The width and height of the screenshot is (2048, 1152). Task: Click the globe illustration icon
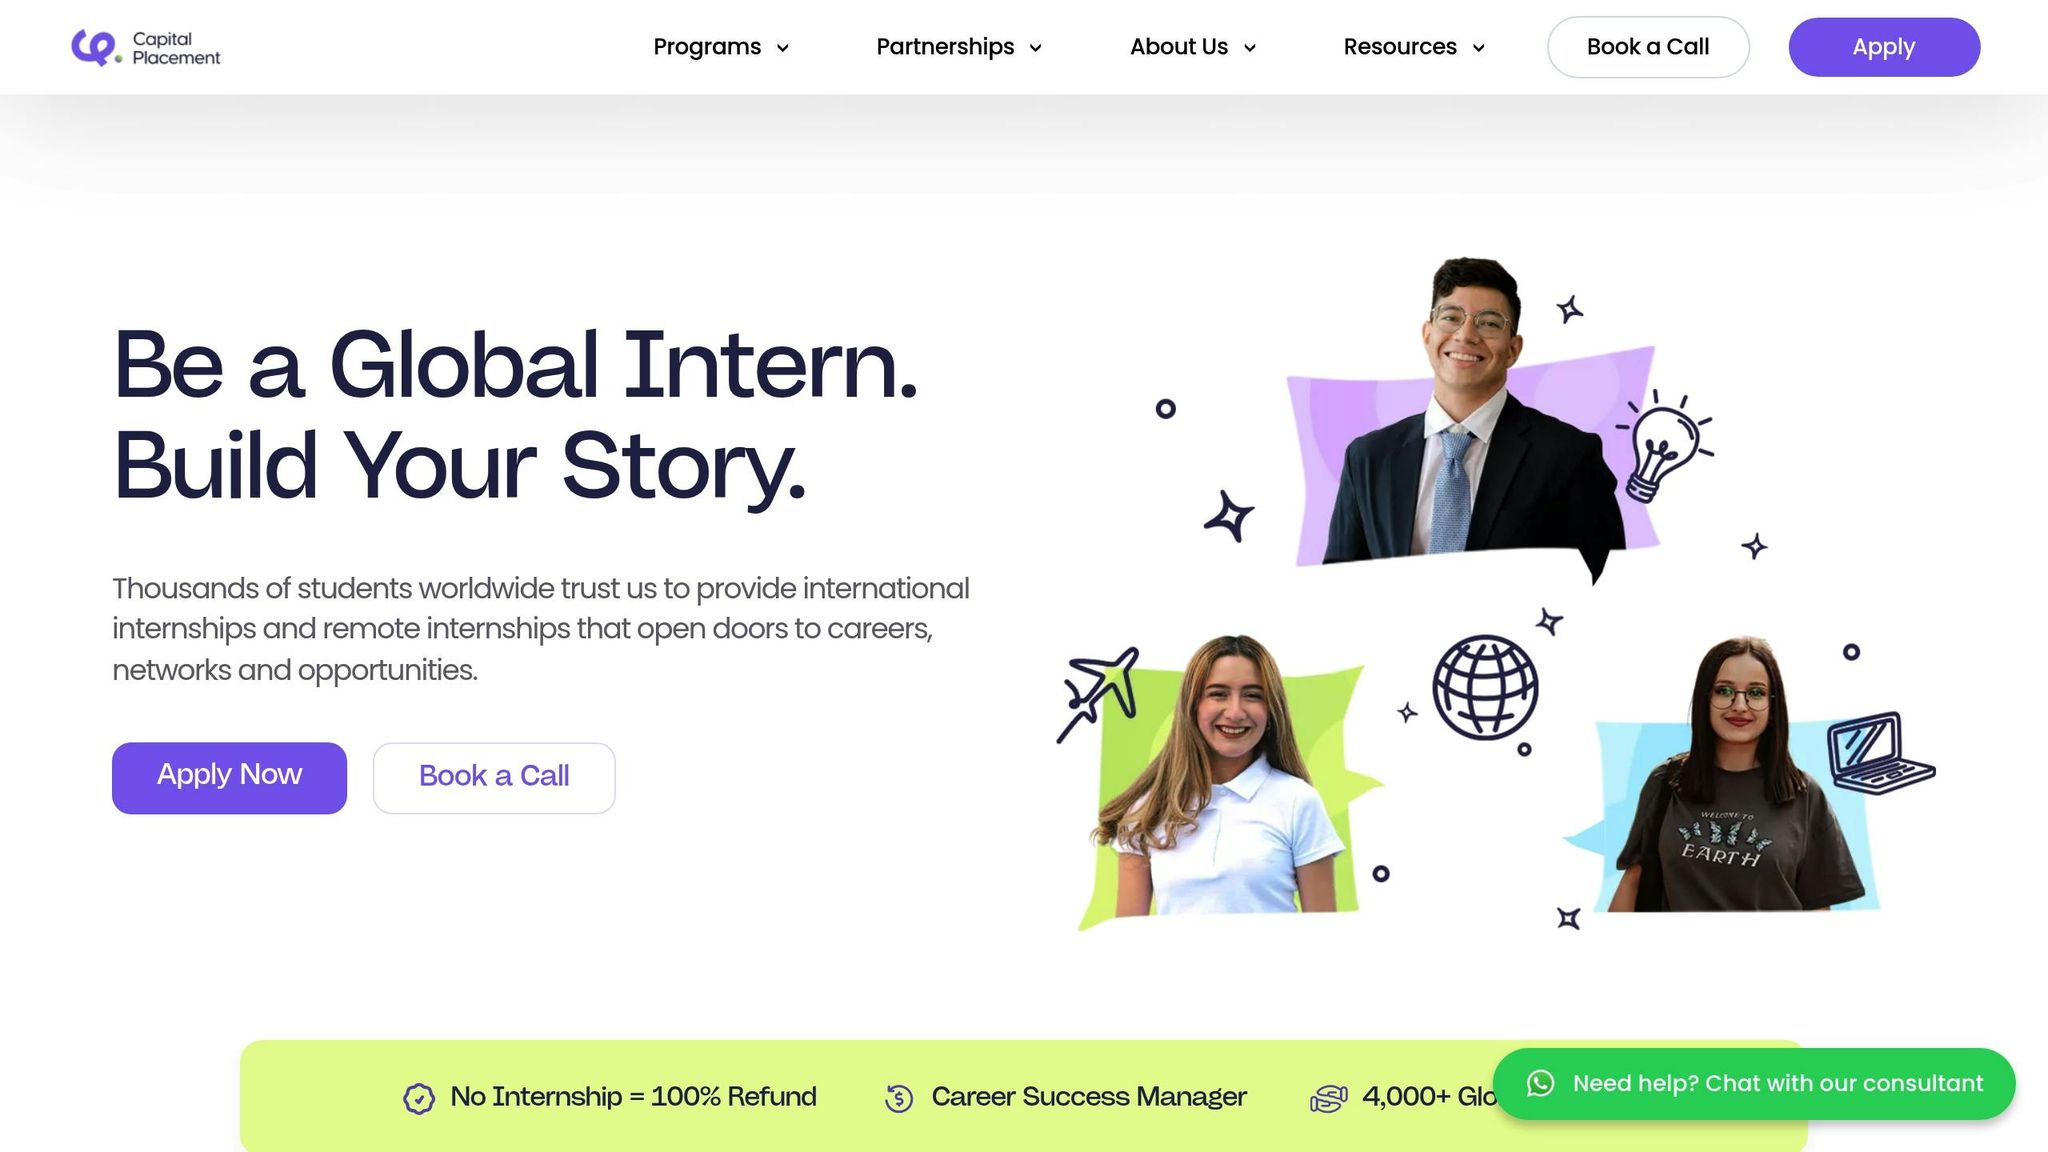[x=1485, y=687]
